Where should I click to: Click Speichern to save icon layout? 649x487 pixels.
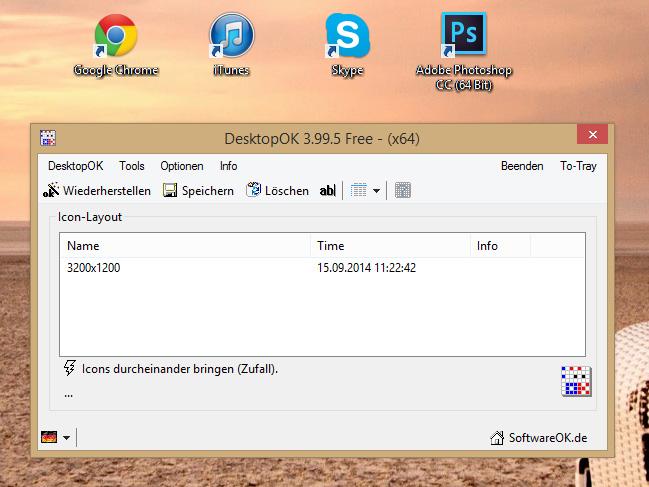[198, 190]
